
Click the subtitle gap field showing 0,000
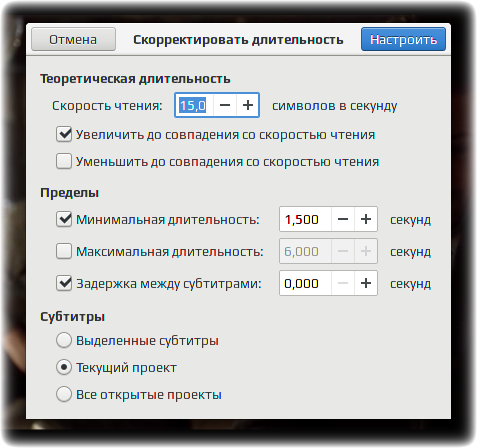pyautogui.click(x=305, y=283)
